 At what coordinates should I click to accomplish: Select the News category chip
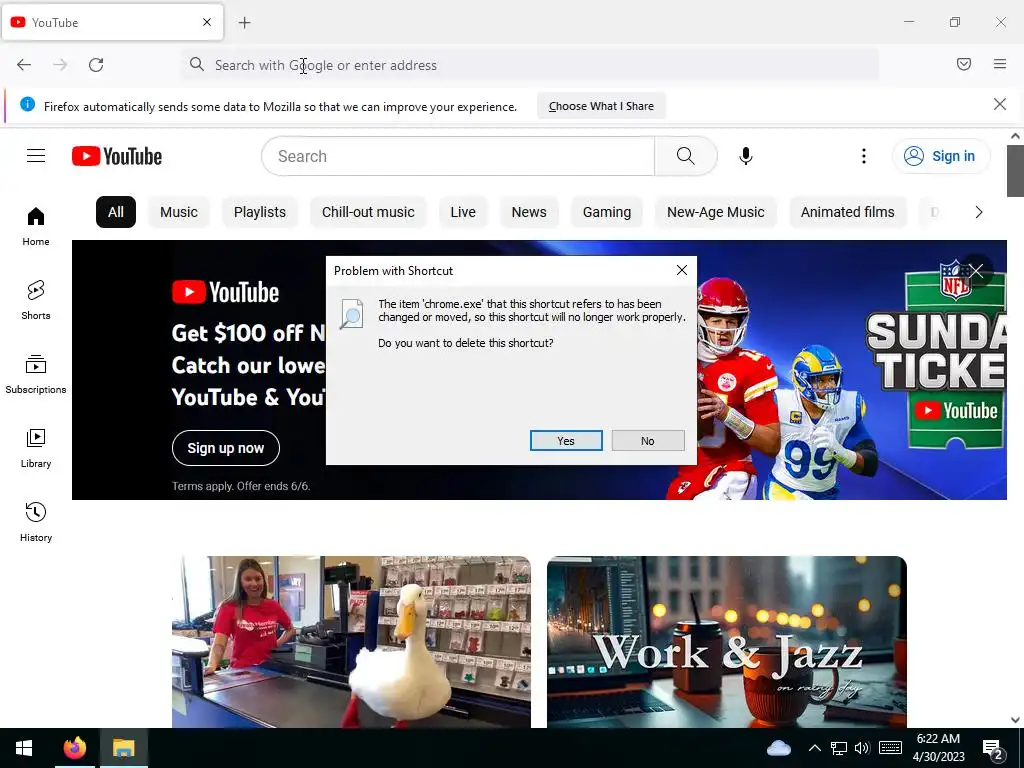tap(529, 212)
